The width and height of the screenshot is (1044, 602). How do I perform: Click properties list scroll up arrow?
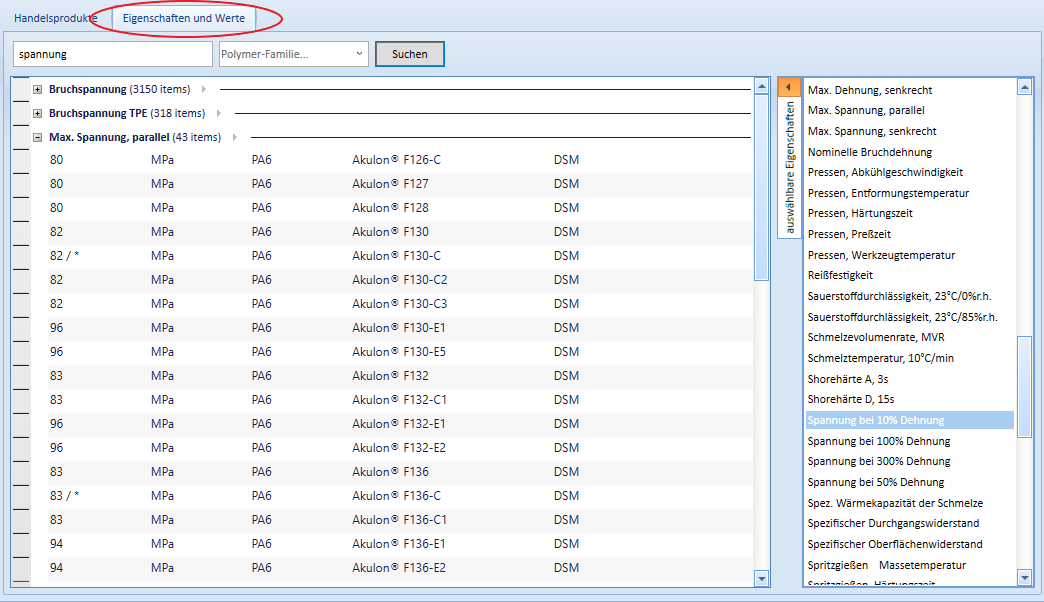pyautogui.click(x=1025, y=87)
